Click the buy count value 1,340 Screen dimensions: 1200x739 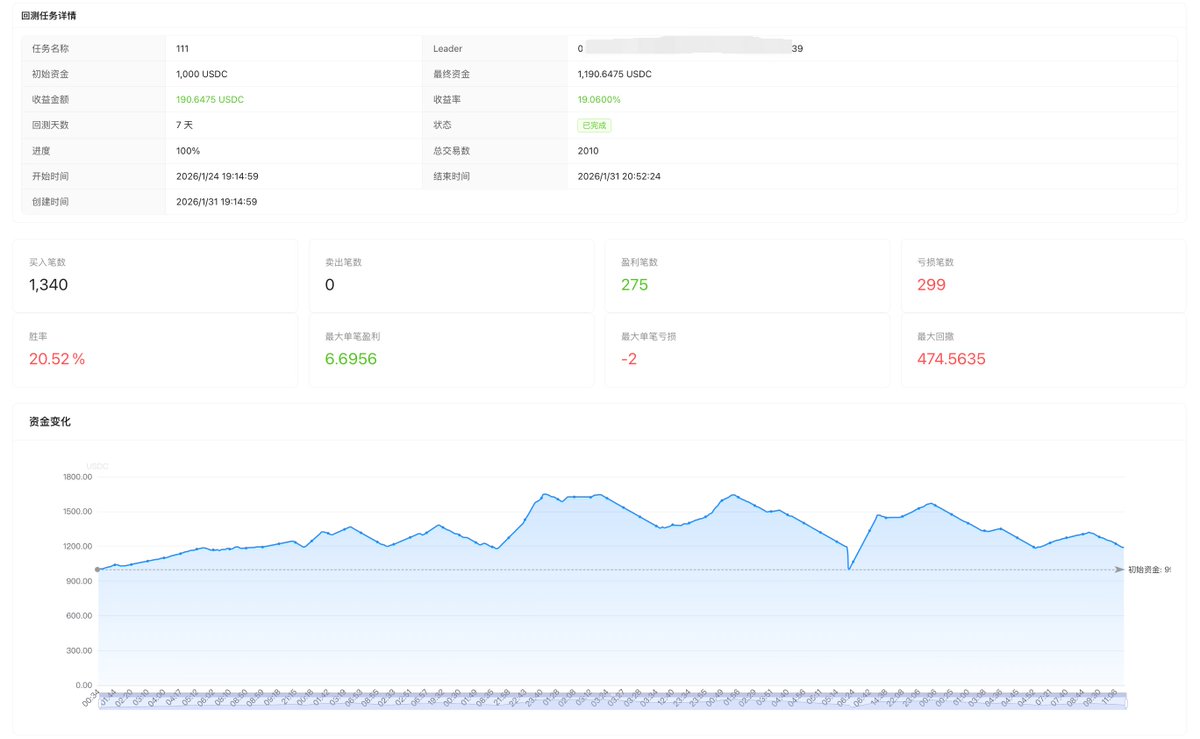pyautogui.click(x=49, y=285)
